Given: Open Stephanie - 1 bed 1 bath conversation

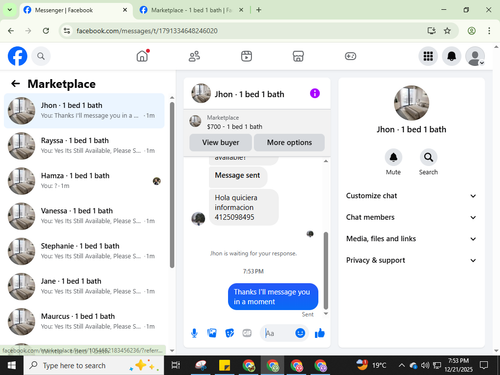Looking at the screenshot, I should [x=84, y=251].
